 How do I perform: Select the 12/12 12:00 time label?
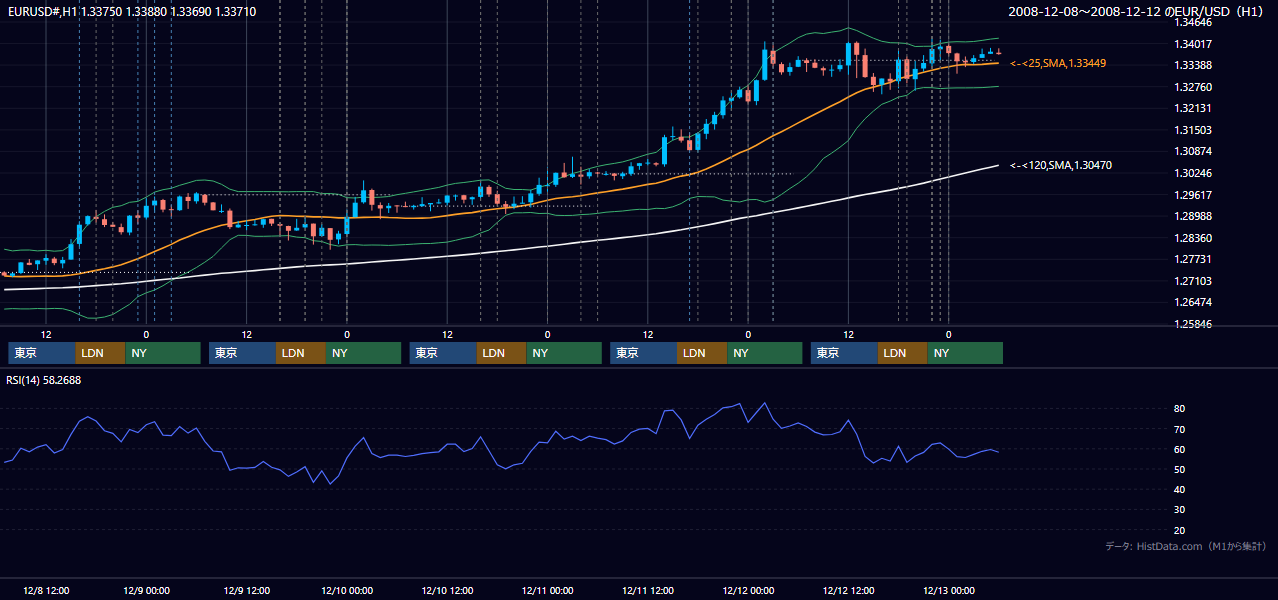coord(848,590)
